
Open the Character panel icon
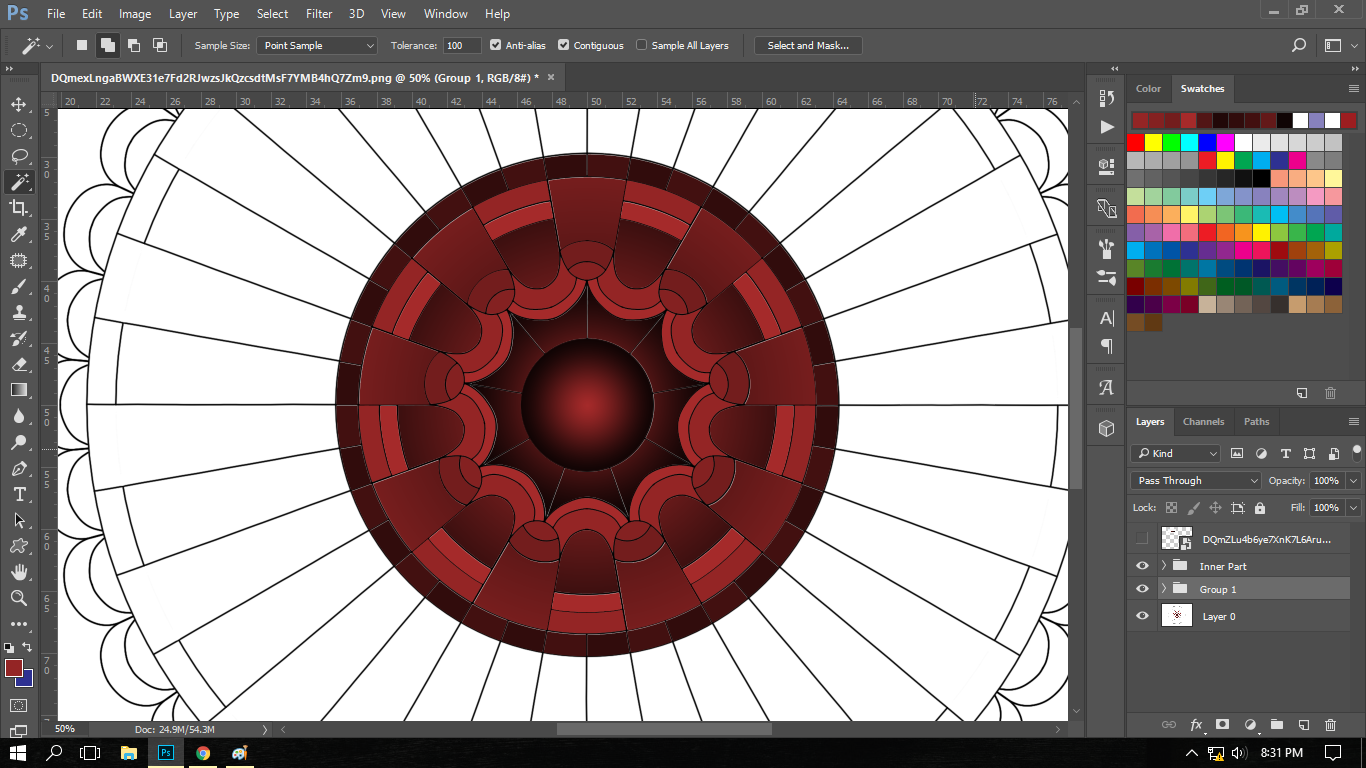pyautogui.click(x=1106, y=318)
